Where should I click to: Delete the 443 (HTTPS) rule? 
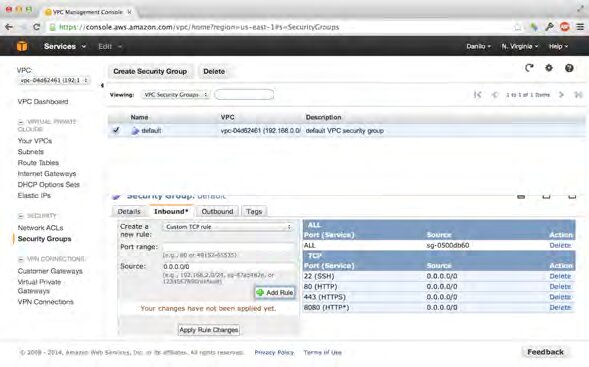click(x=560, y=297)
